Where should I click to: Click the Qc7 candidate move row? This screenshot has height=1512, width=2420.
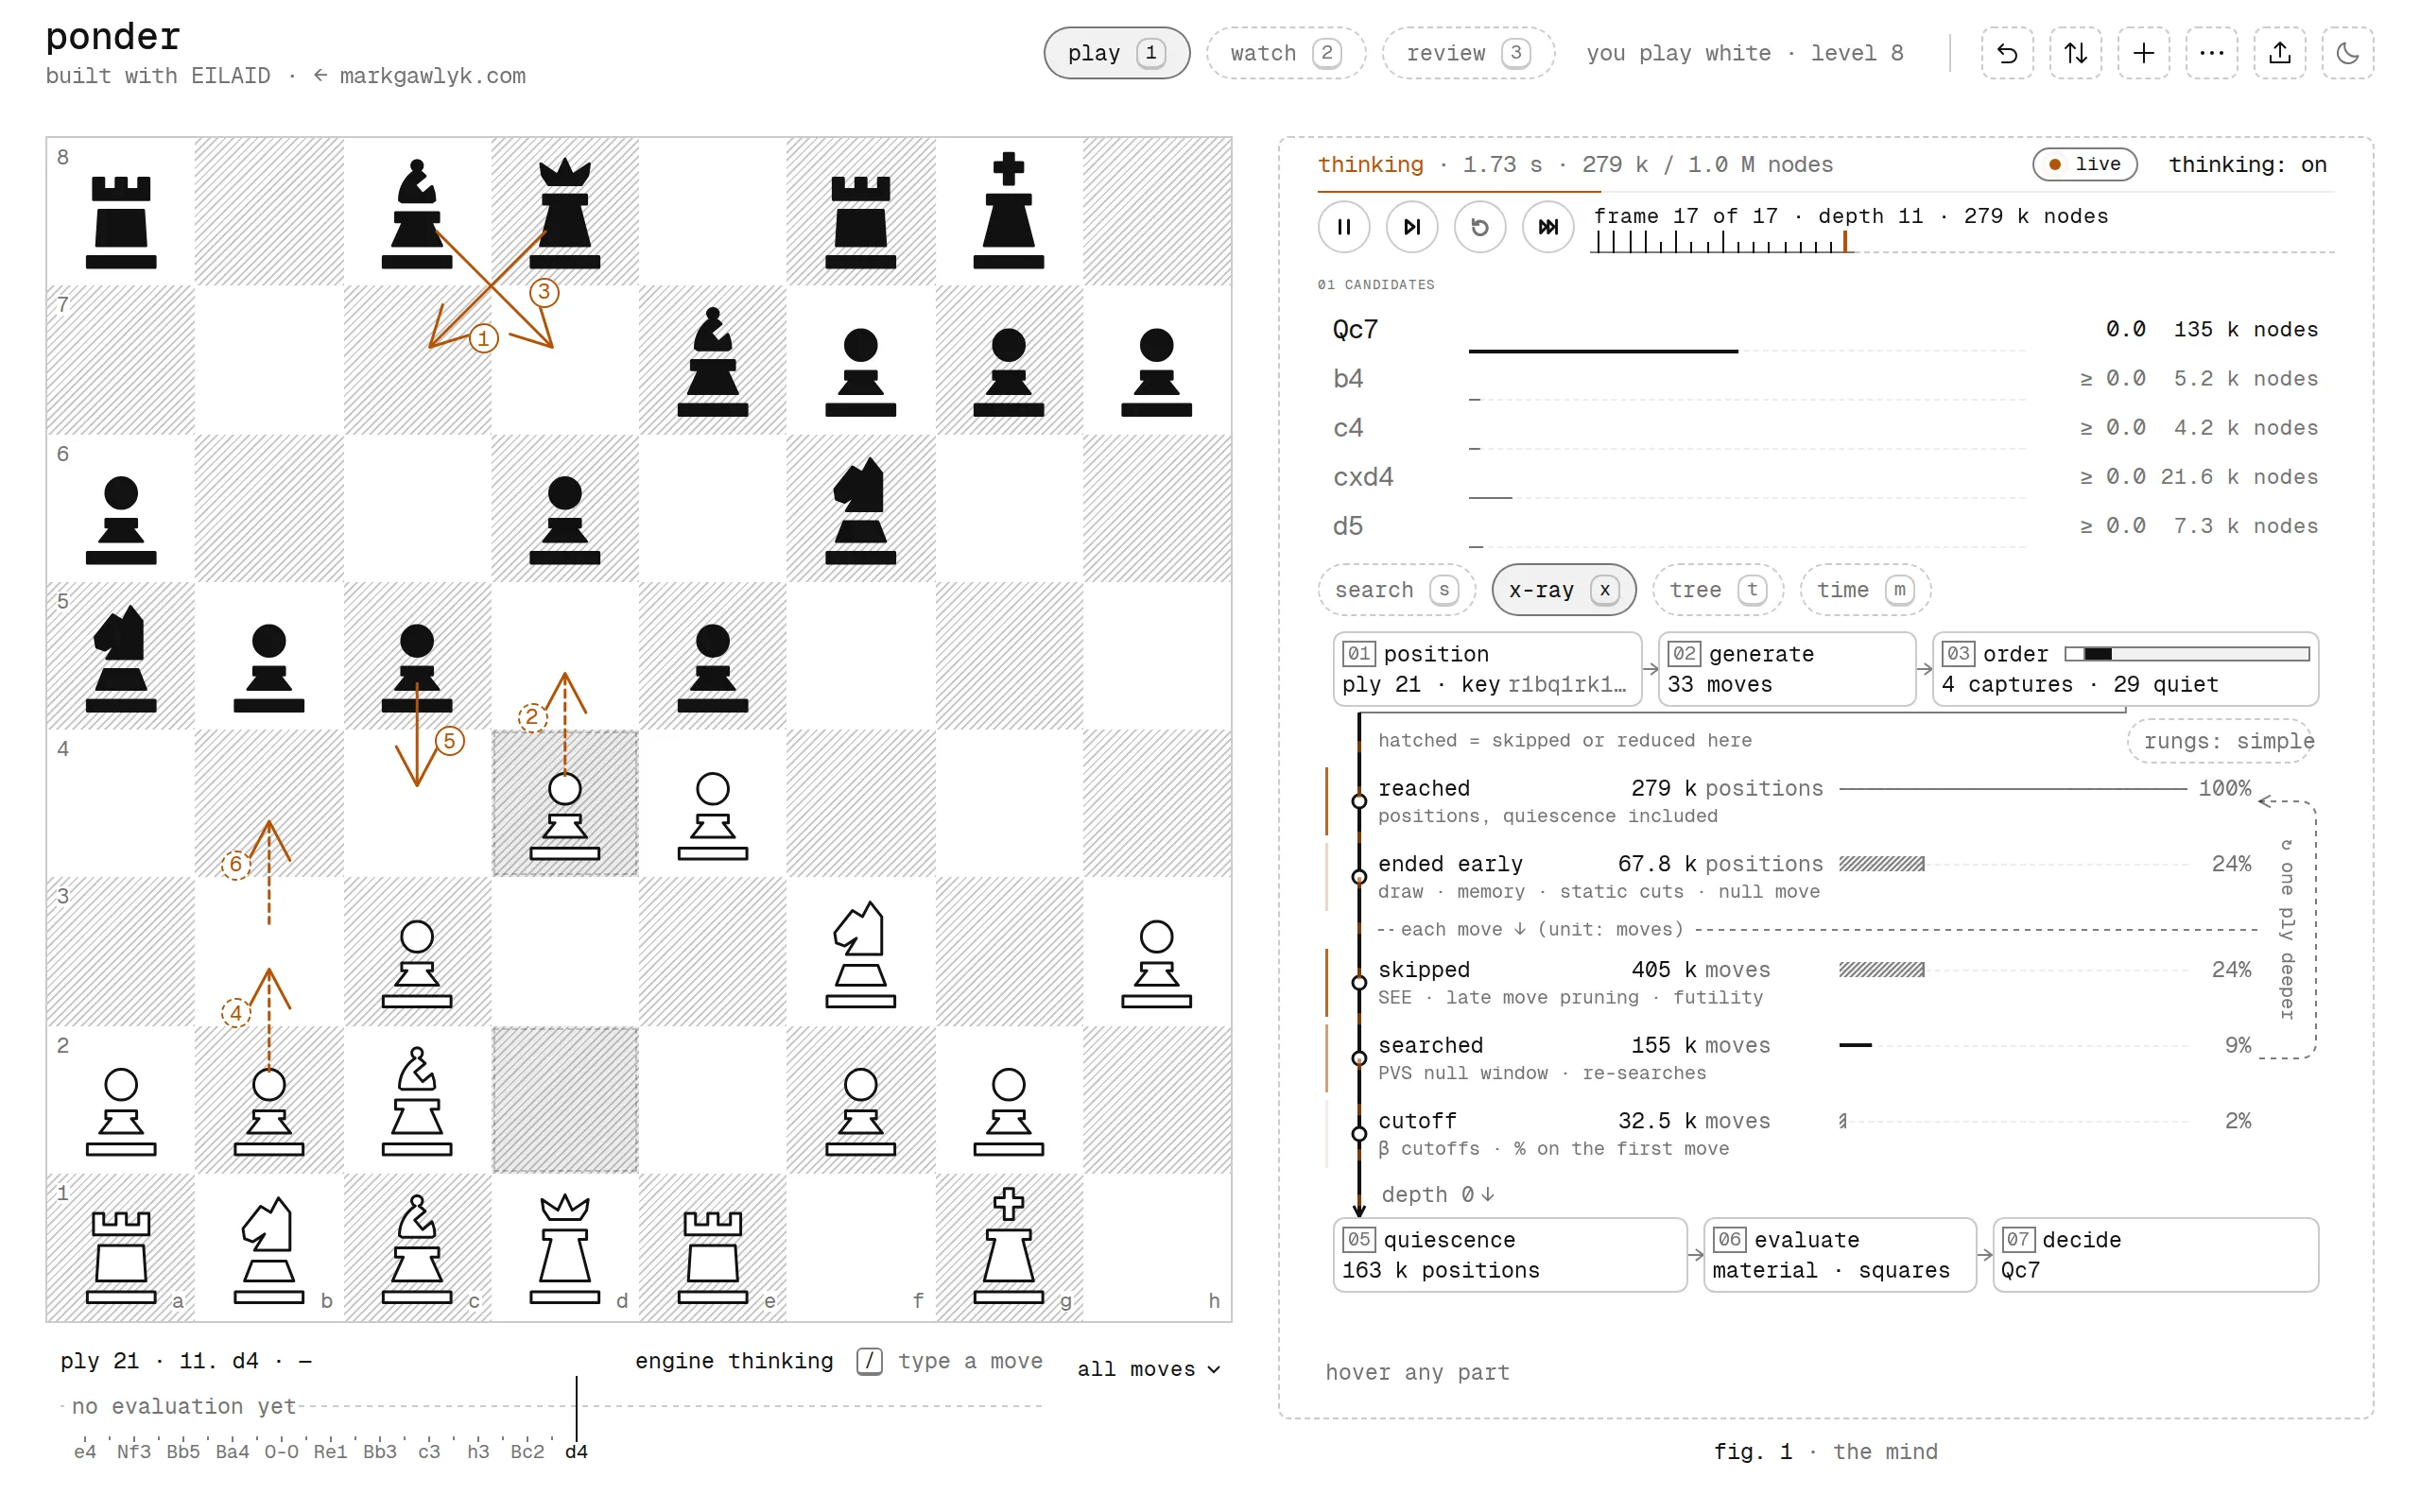pos(1825,330)
